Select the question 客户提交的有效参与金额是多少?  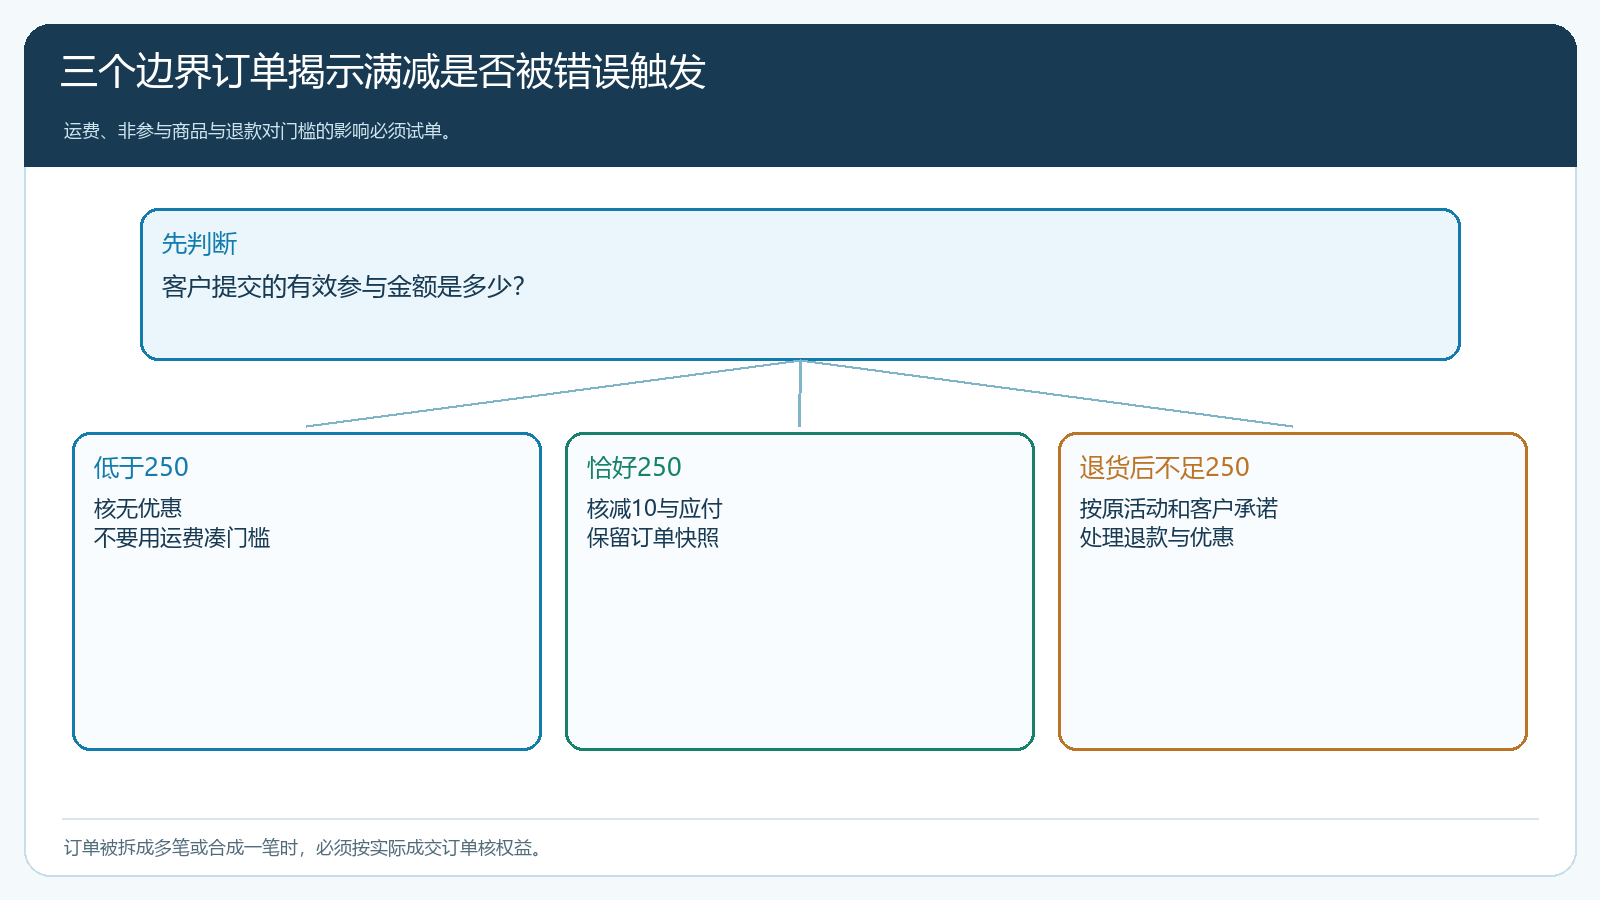pyautogui.click(x=343, y=287)
